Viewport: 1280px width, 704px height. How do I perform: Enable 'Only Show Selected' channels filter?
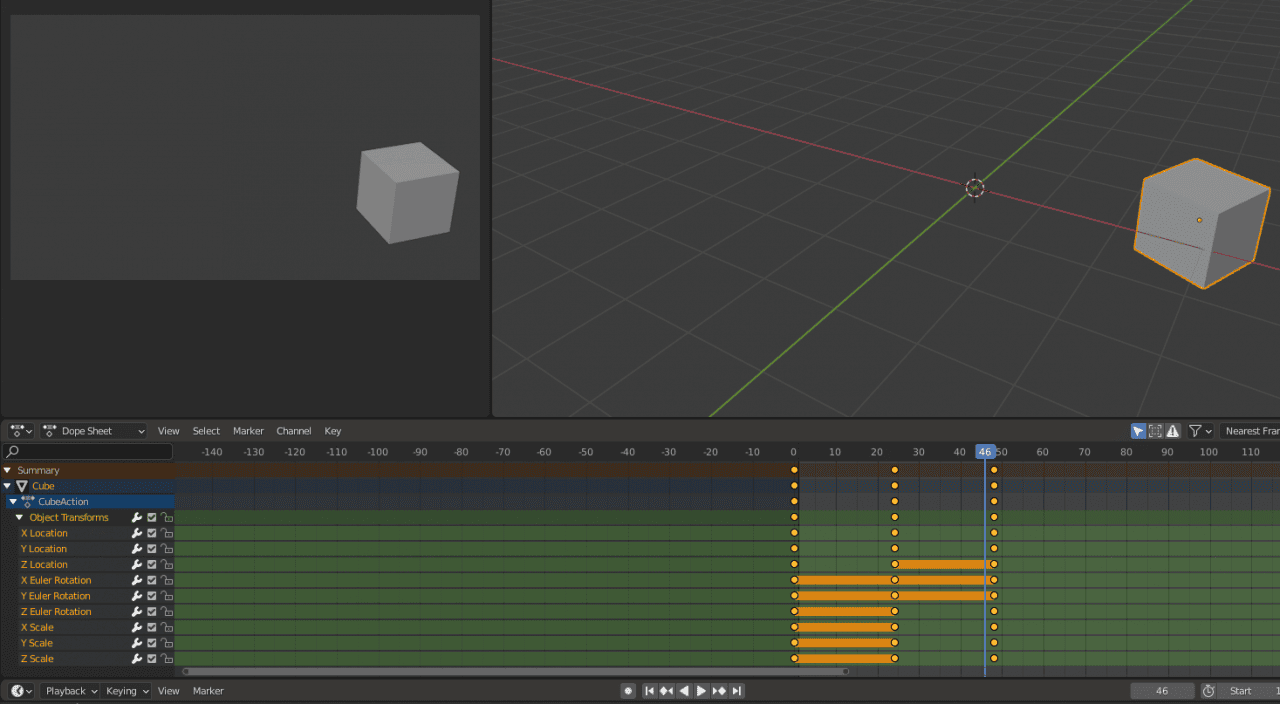coord(1137,430)
